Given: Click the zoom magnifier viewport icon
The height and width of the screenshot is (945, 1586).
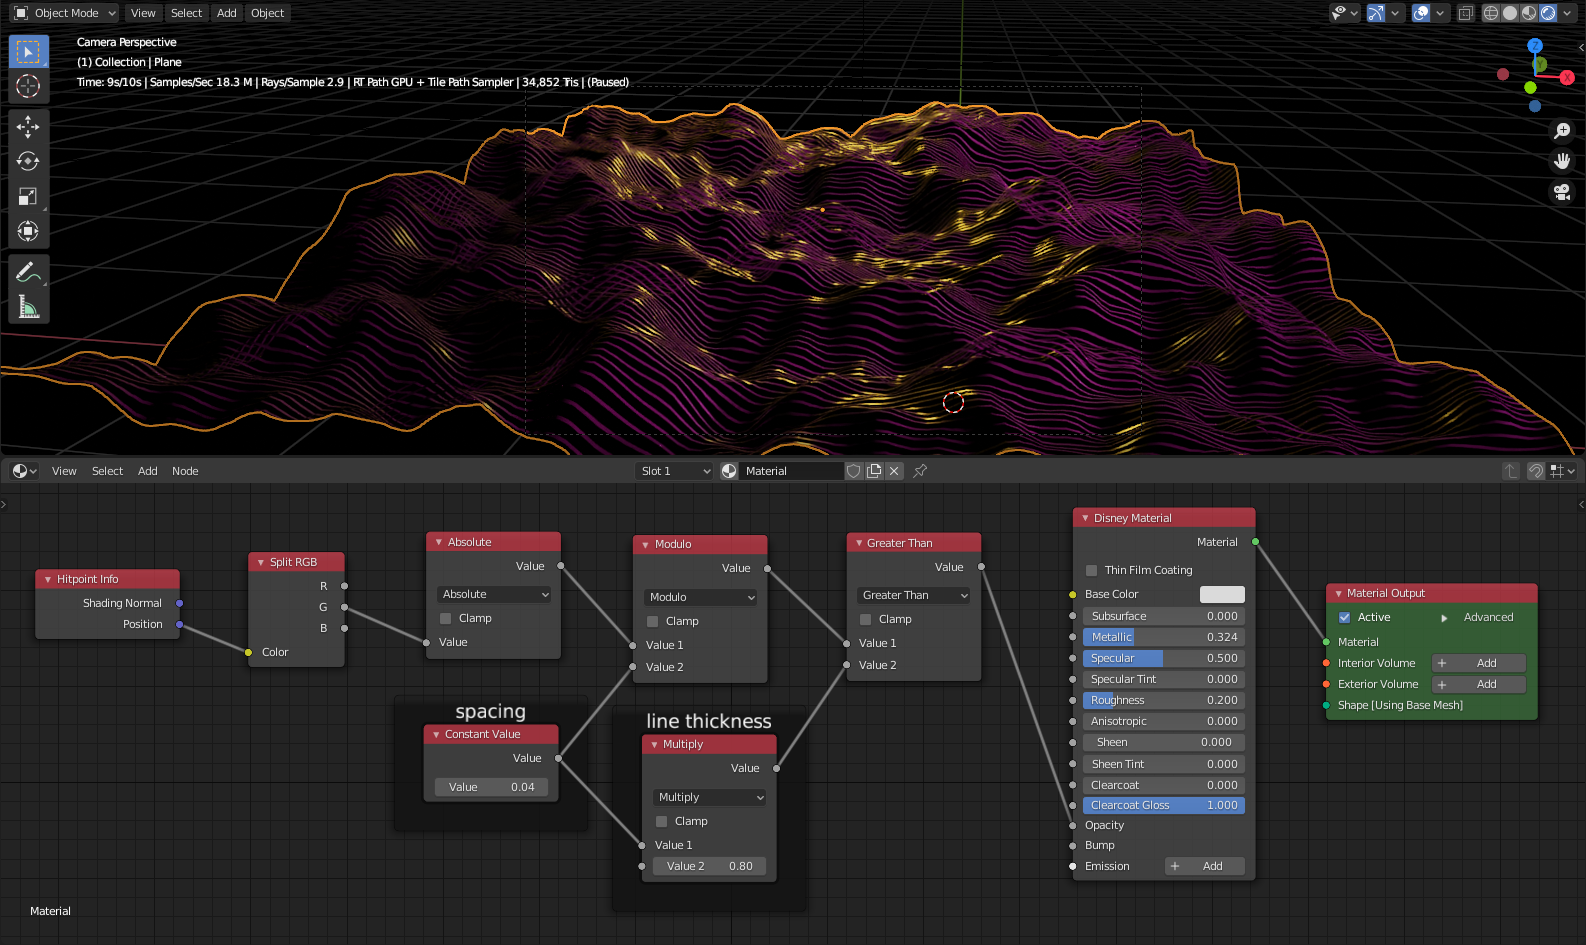Looking at the screenshot, I should (1562, 131).
